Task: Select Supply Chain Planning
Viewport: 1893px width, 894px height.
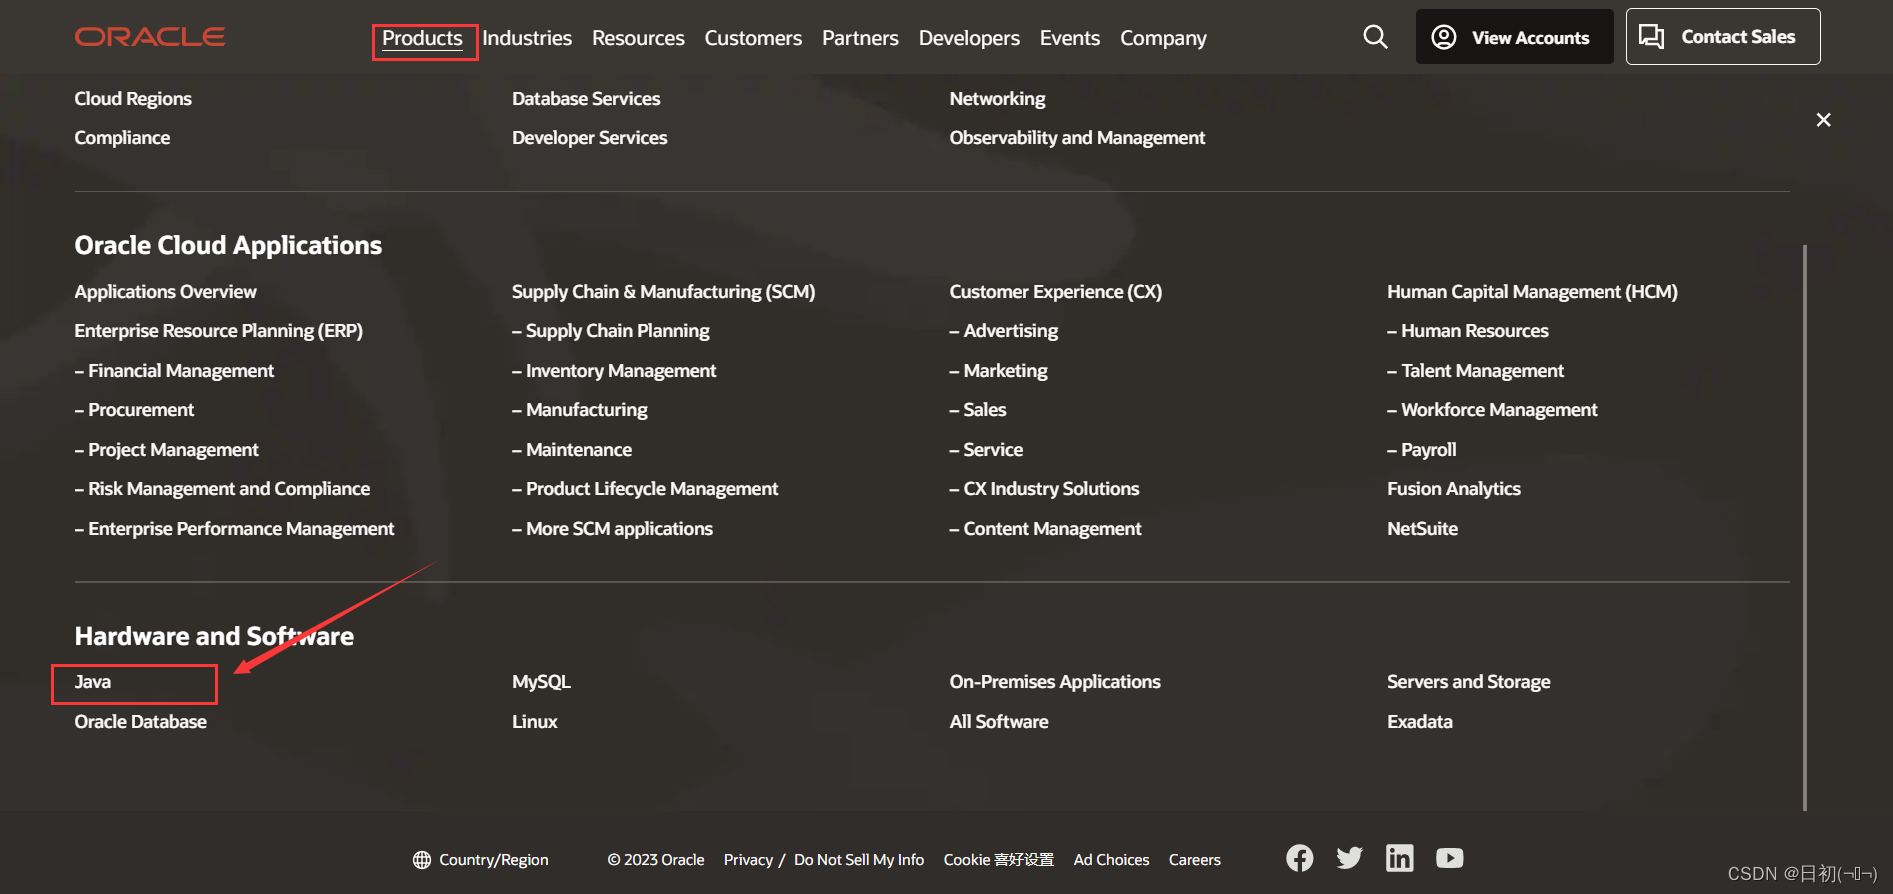Action: [611, 331]
